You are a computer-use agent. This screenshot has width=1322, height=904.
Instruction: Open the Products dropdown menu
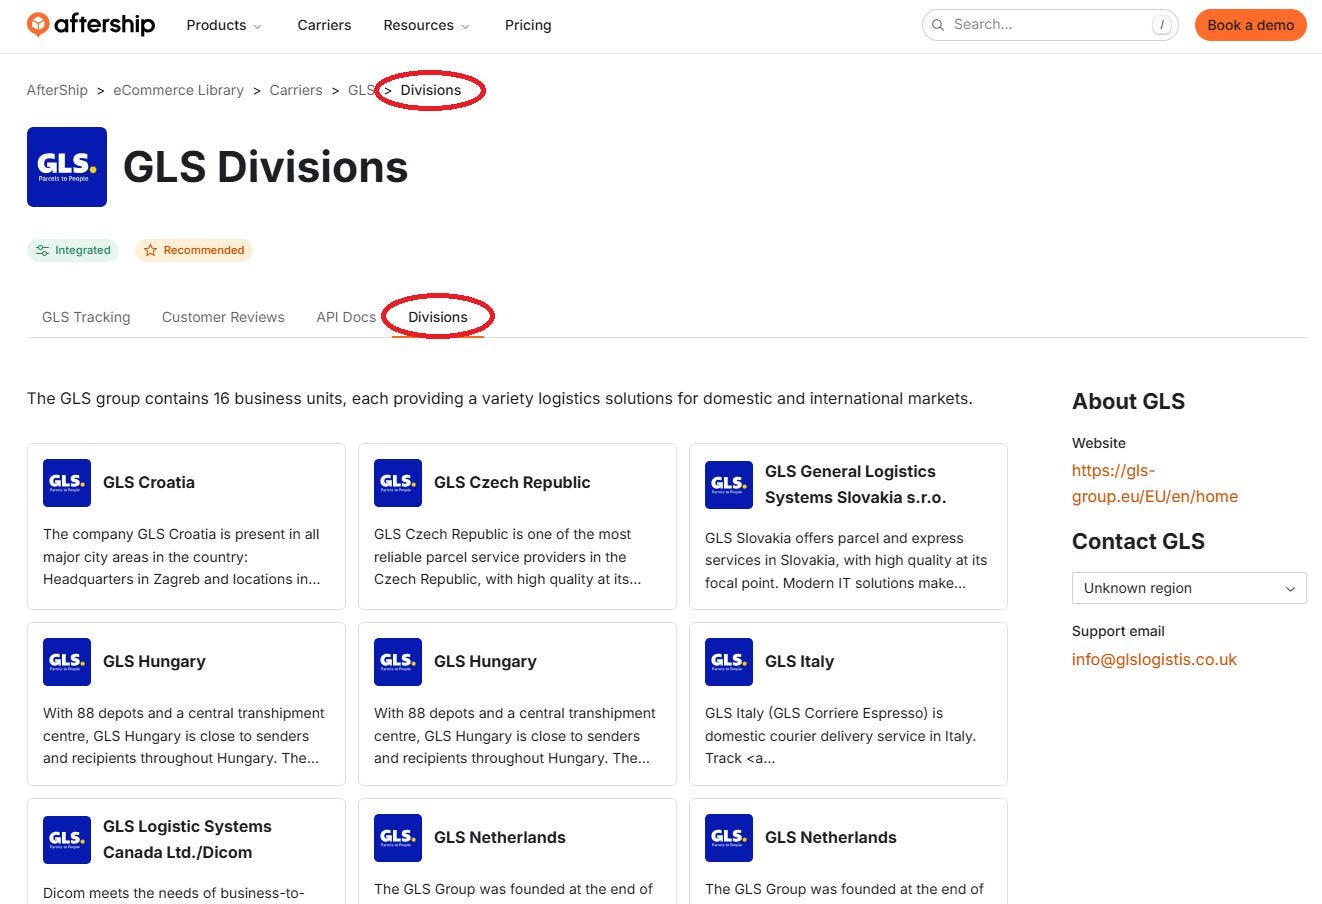pos(224,25)
